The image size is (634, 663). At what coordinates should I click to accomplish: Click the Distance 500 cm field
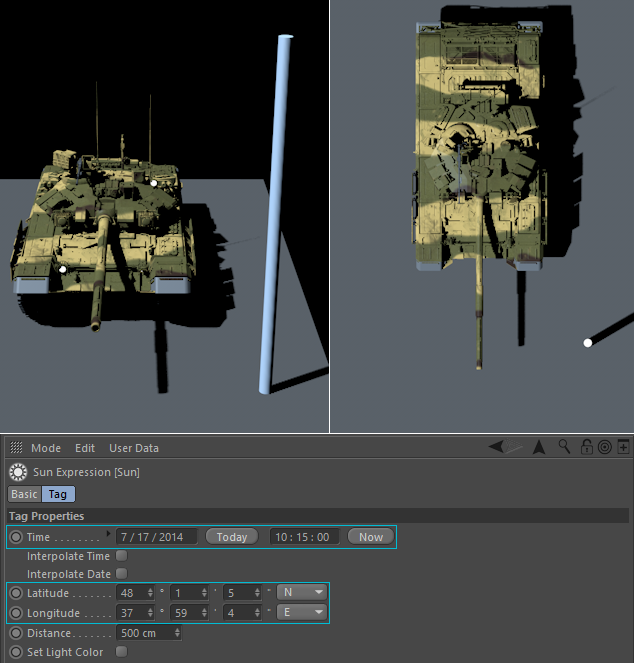pyautogui.click(x=145, y=632)
